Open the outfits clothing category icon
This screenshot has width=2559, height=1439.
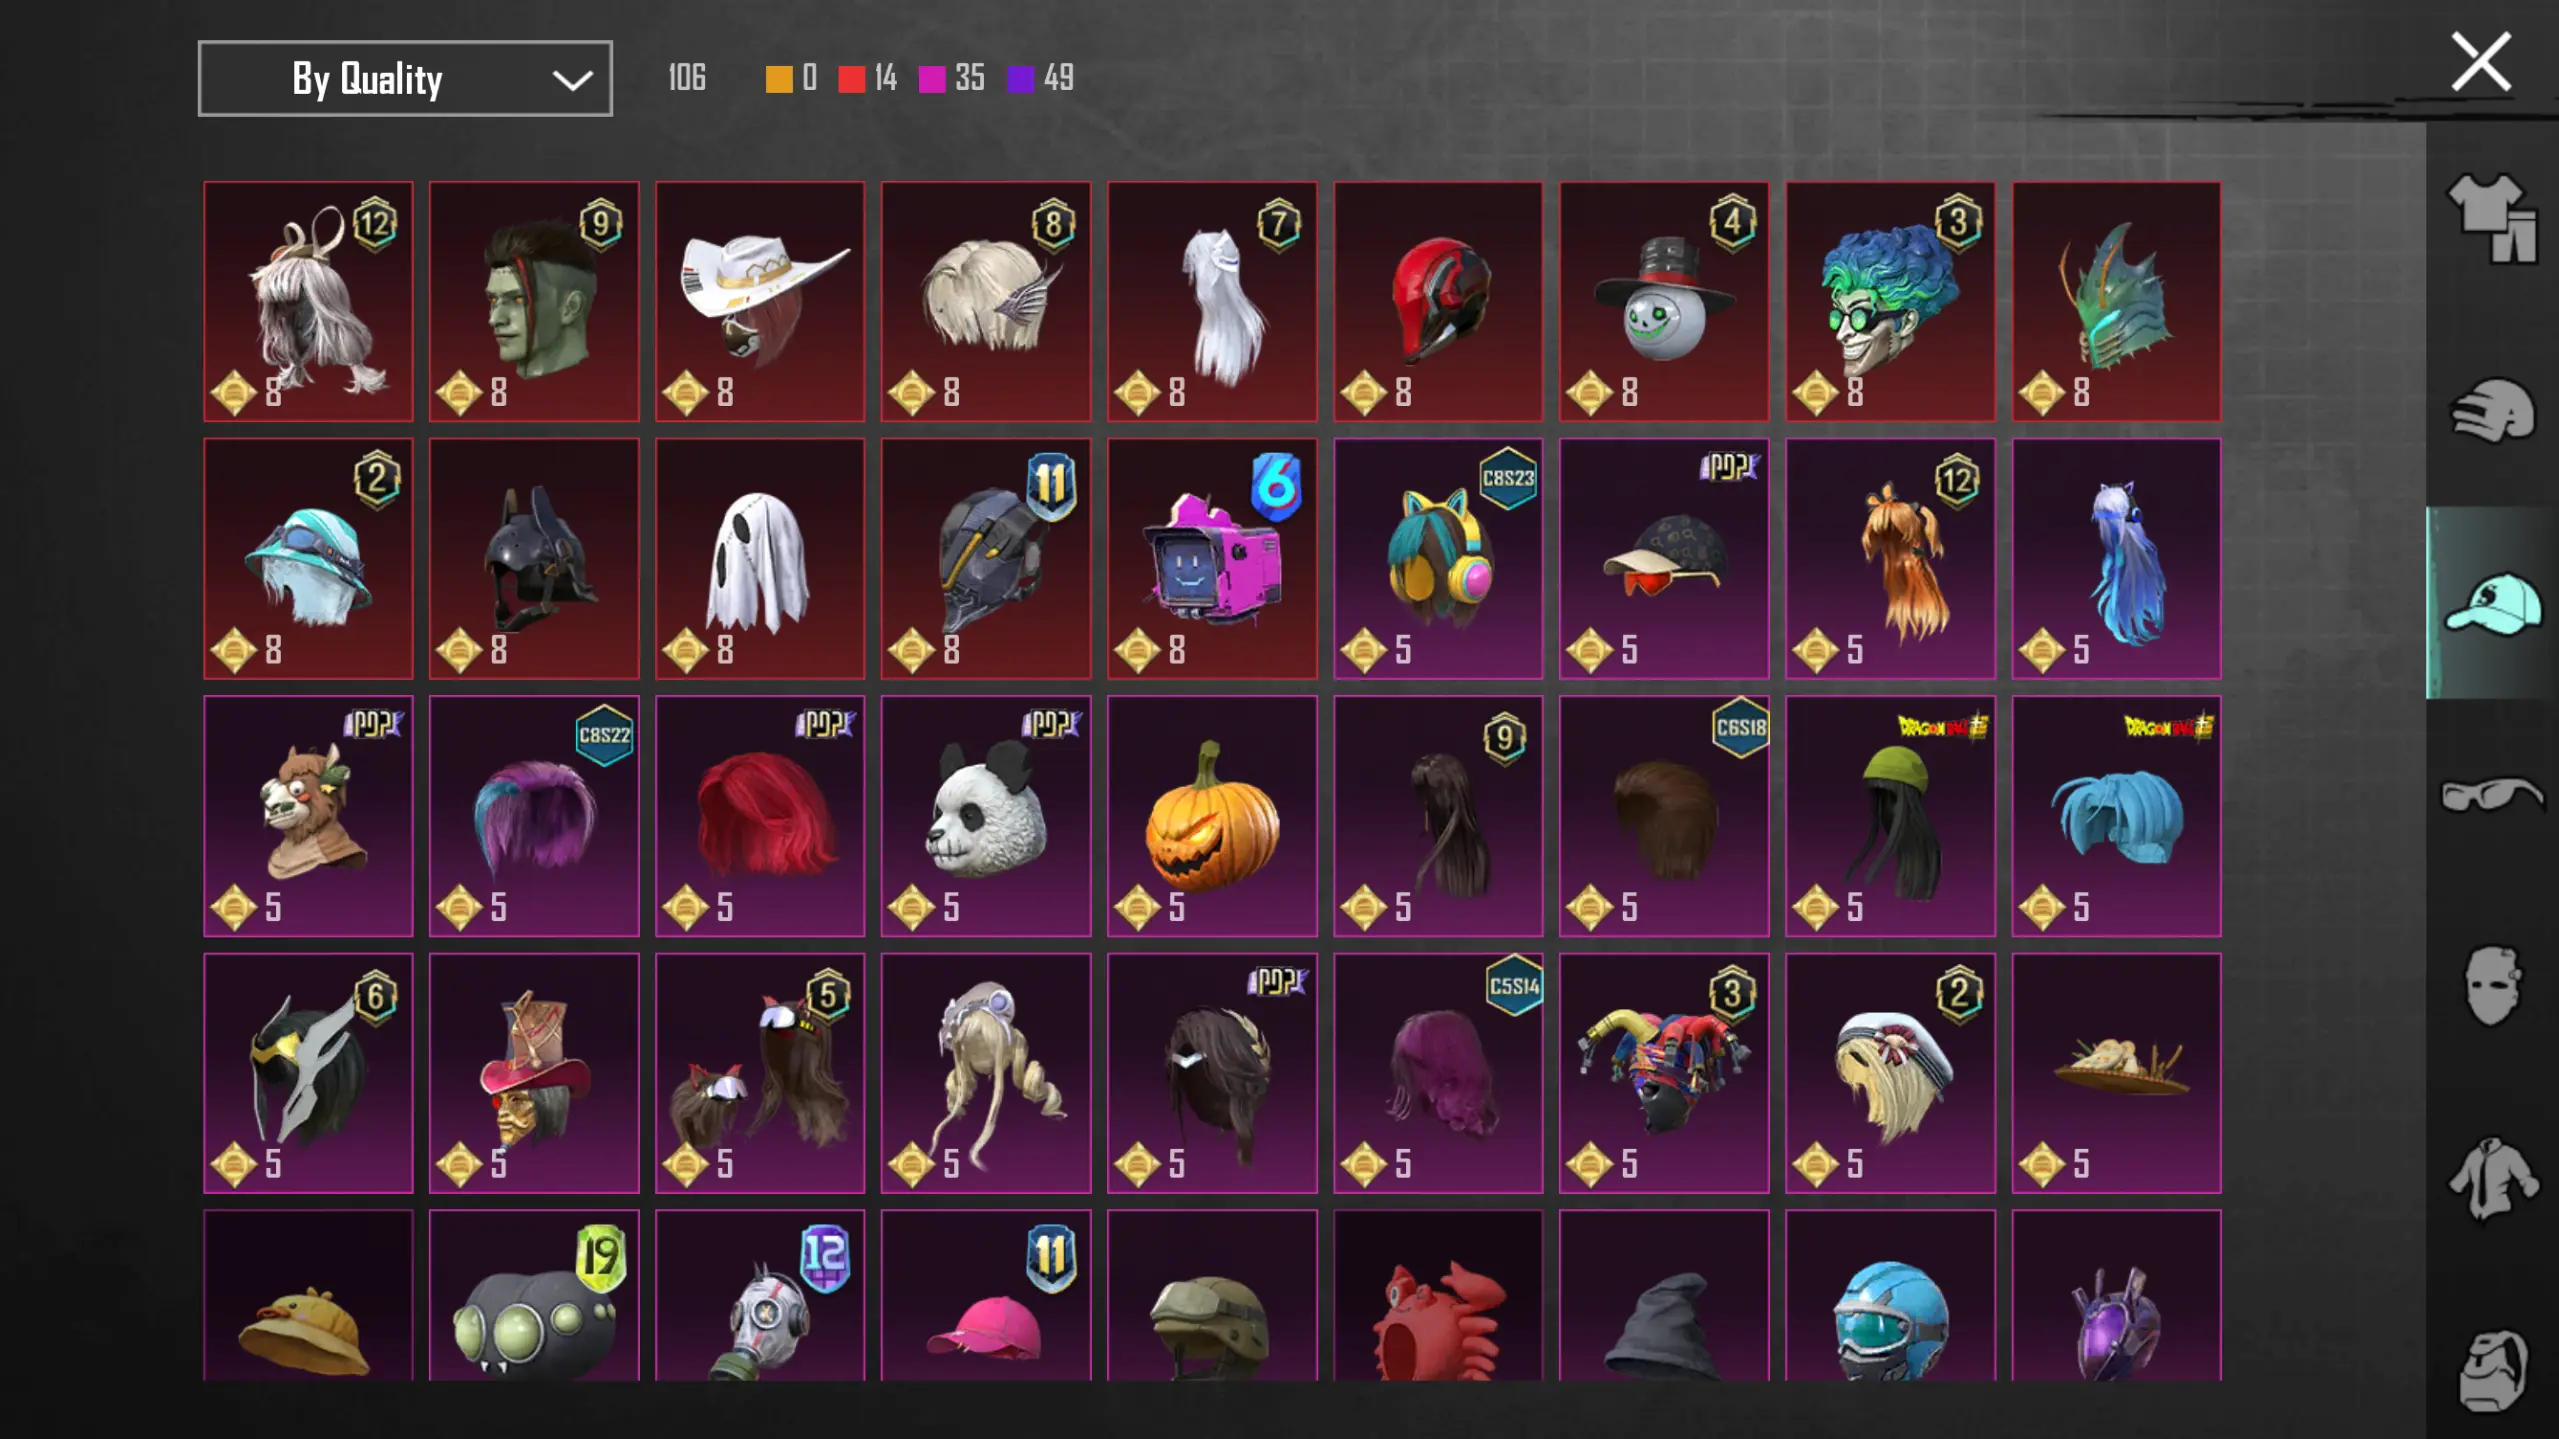(x=2491, y=218)
